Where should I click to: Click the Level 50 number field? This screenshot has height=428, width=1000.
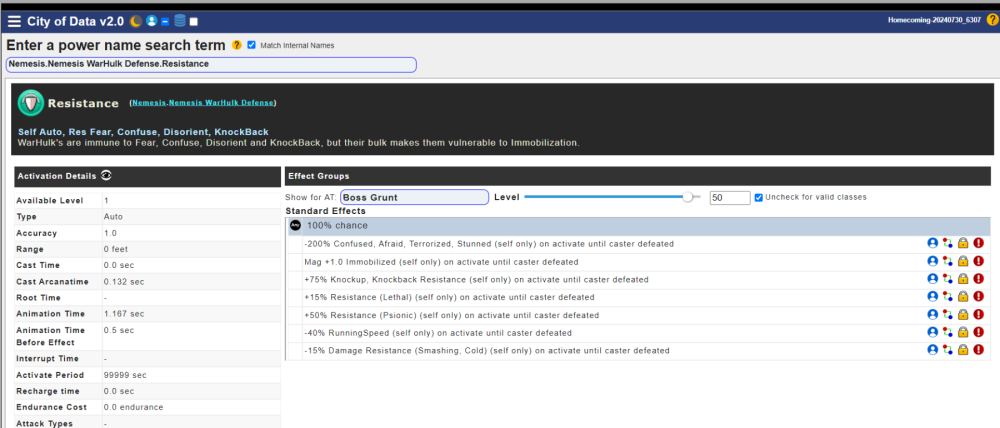(729, 198)
